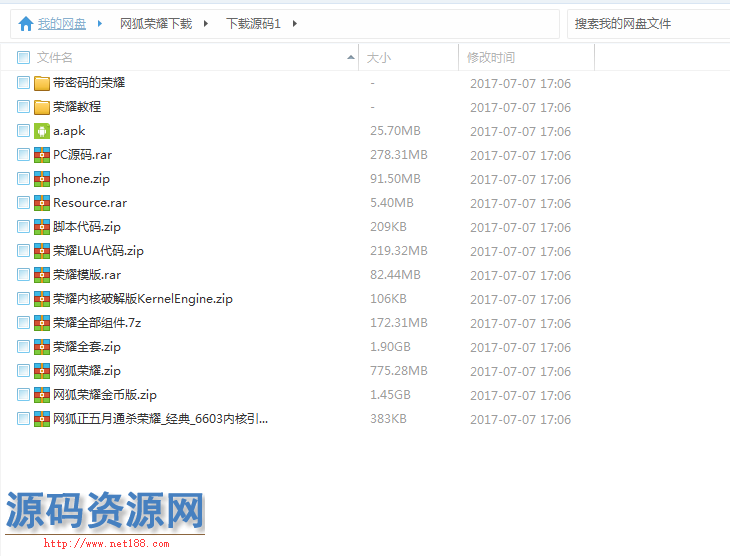
Task: Check the box for 脚本代码.zip
Action: coord(23,227)
